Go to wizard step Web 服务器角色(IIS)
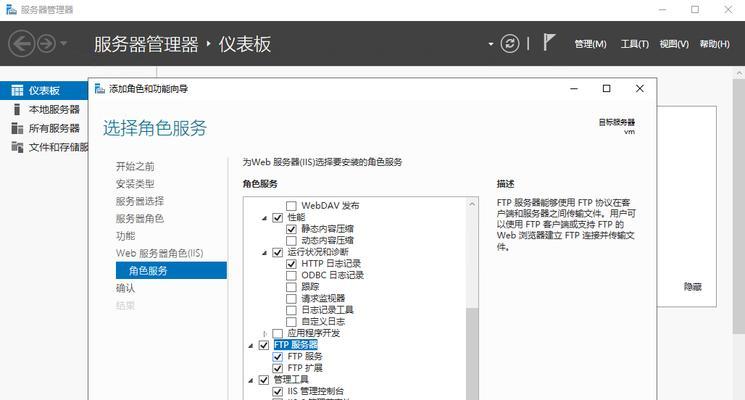Image resolution: width=745 pixels, height=400 pixels. (x=160, y=253)
